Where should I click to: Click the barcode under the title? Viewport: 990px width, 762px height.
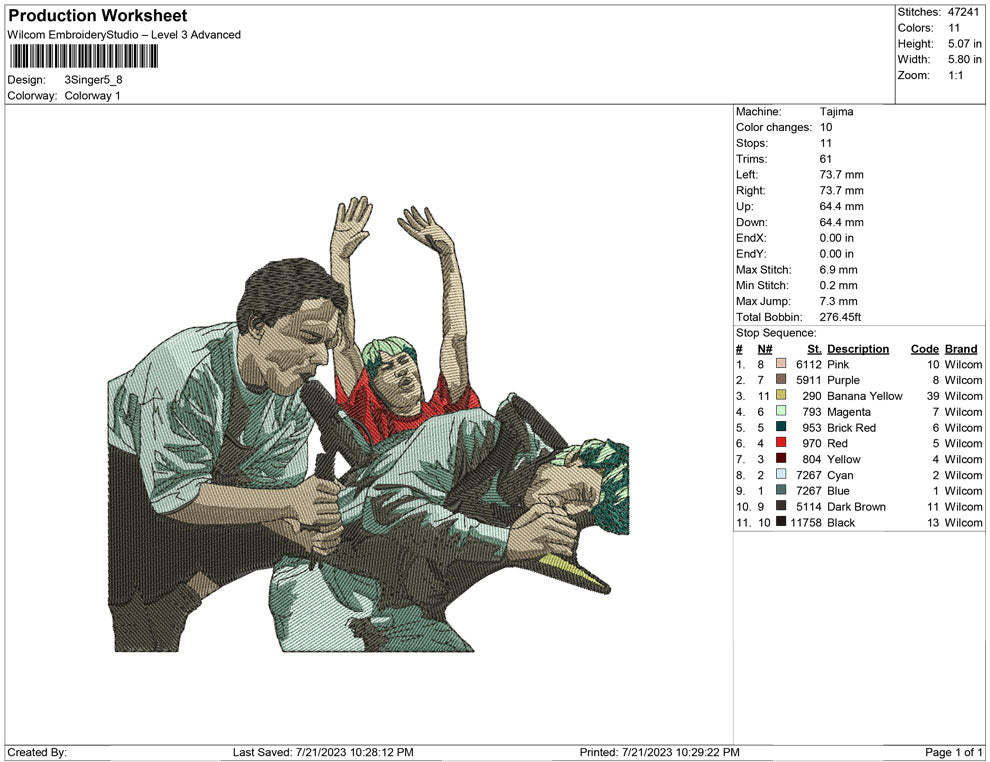click(x=83, y=57)
